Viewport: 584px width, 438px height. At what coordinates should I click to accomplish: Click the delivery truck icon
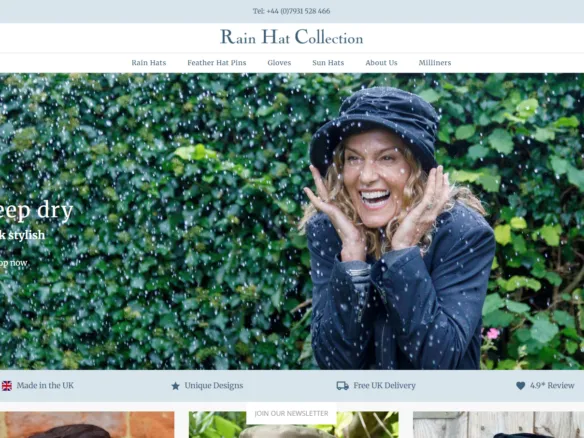click(343, 385)
